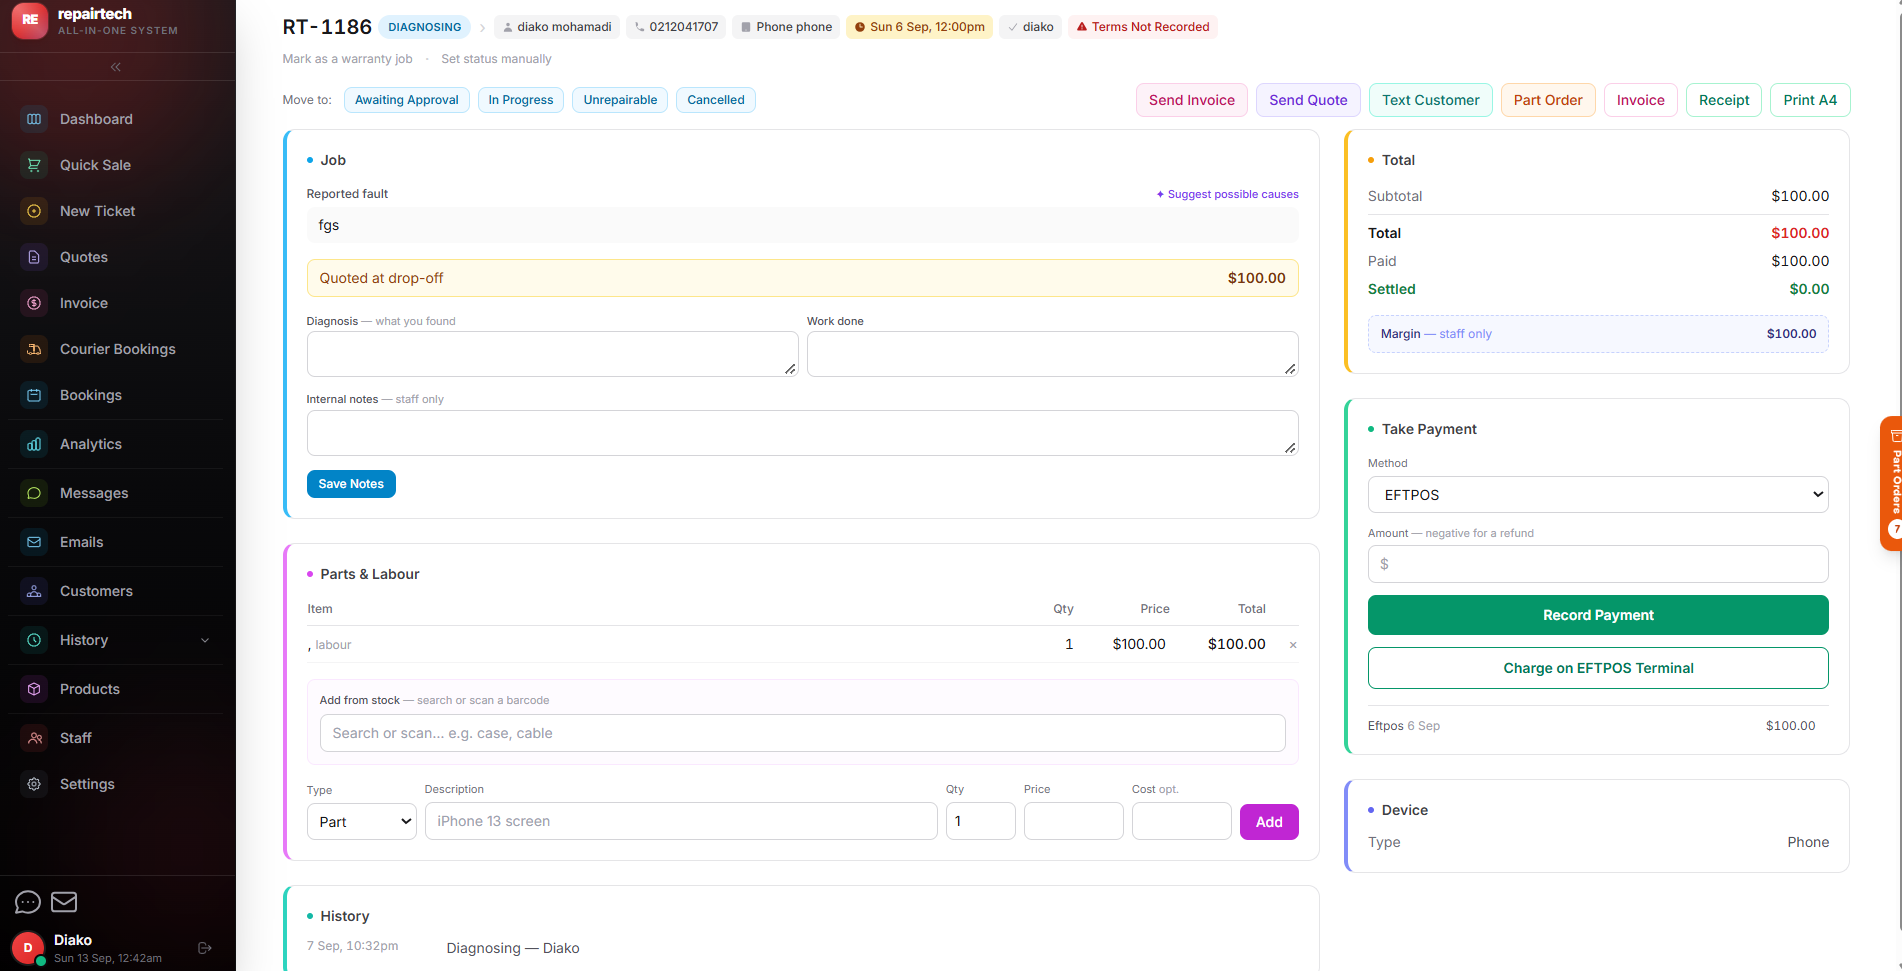Remove the labour line item with ×
The width and height of the screenshot is (1902, 971).
1293,645
